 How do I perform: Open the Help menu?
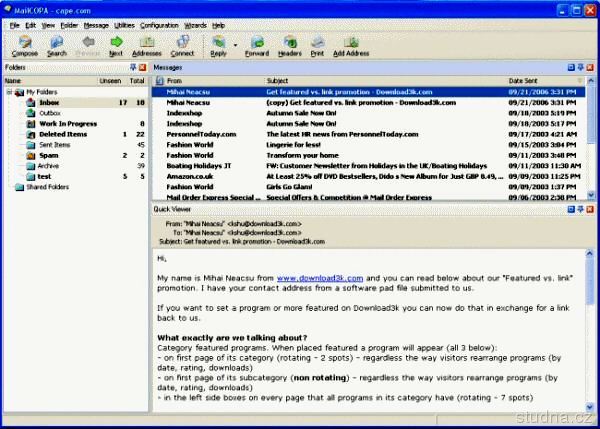coord(218,26)
